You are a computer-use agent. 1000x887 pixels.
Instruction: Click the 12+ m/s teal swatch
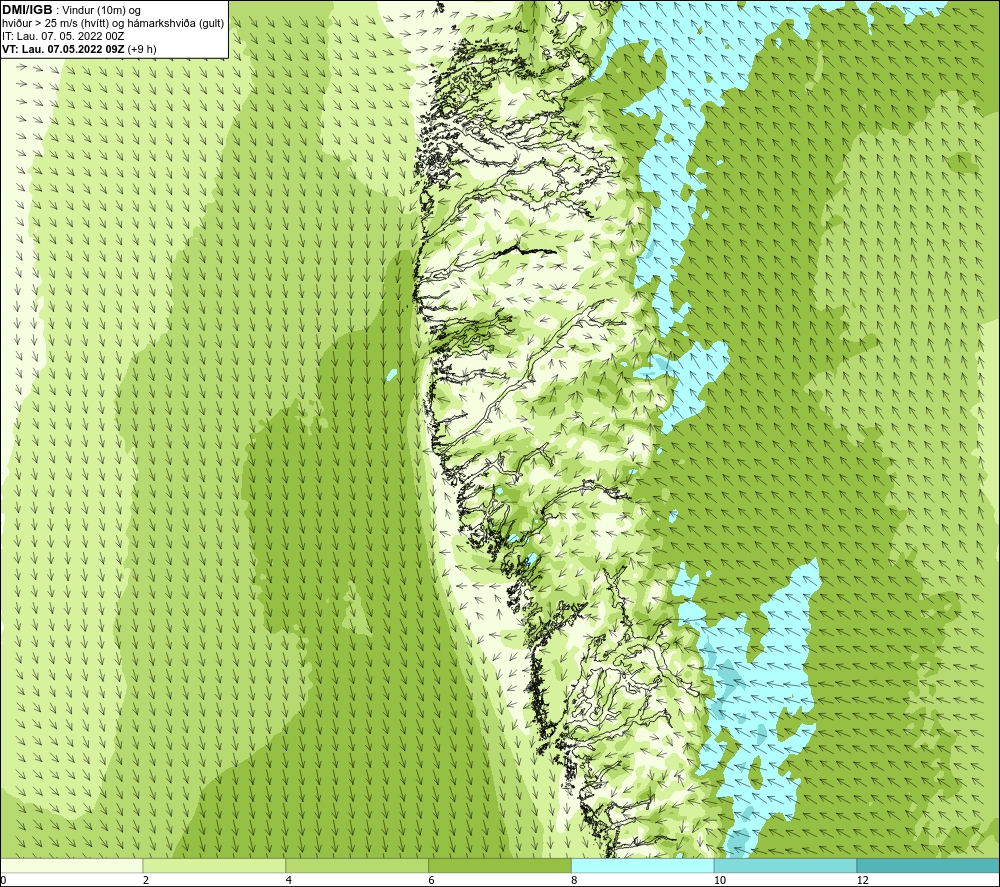click(x=929, y=865)
